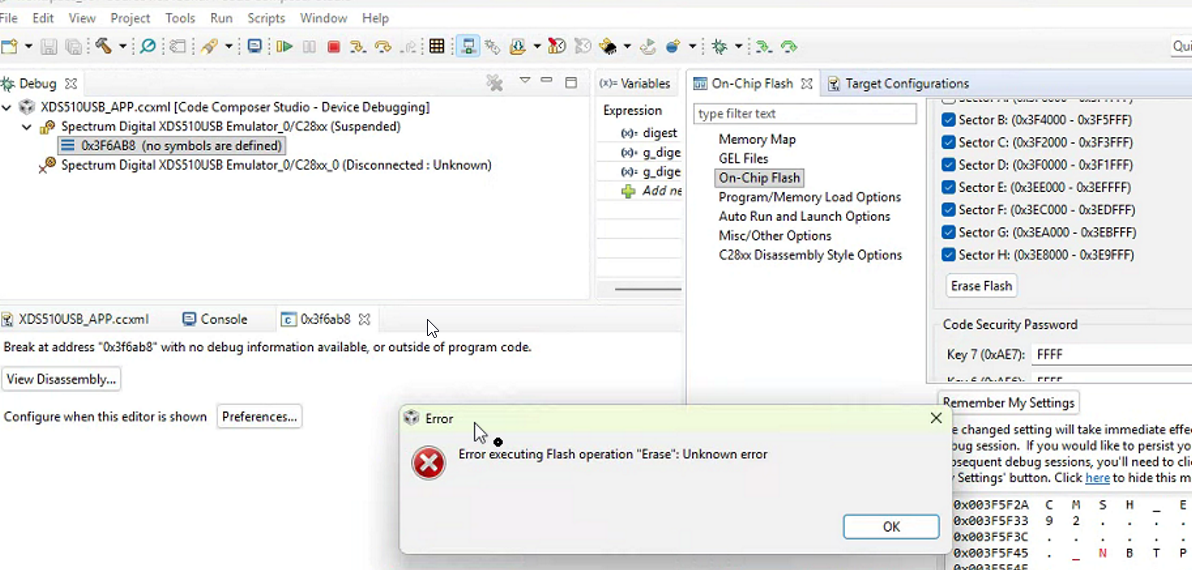Viewport: 1192px width, 570px height.
Task: Maximize the Debug view panel
Action: tap(571, 82)
